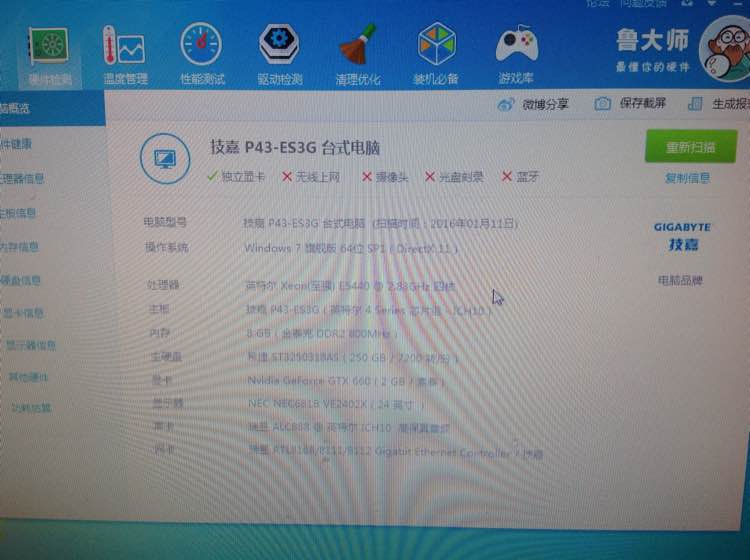
Task: Click the 主硬盘 row label
Action: [166, 356]
